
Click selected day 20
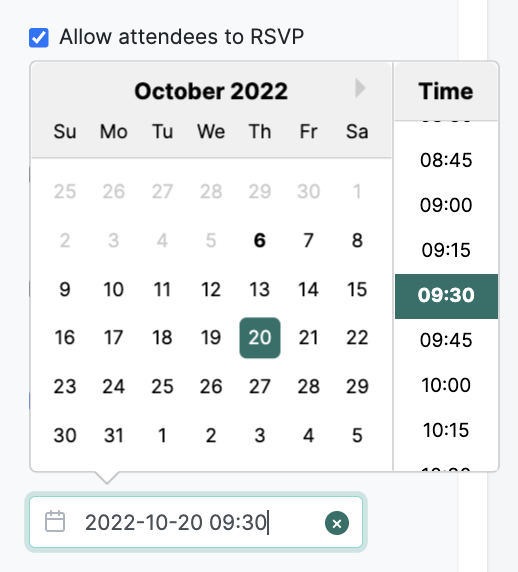click(260, 338)
